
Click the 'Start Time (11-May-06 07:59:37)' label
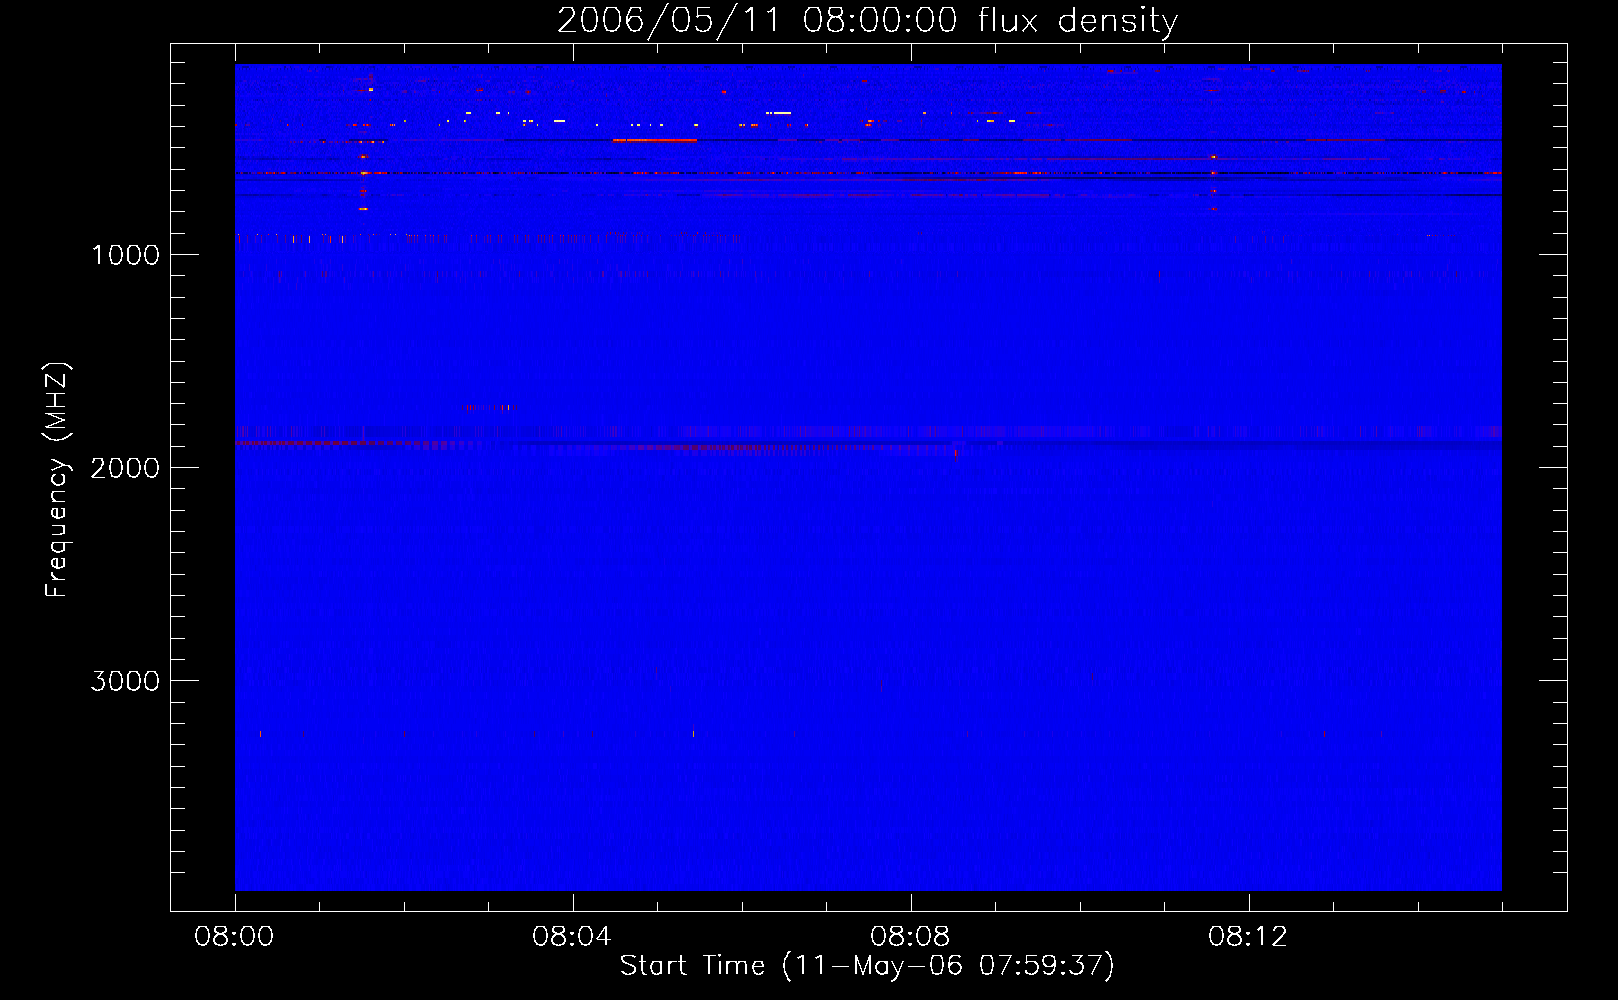pyautogui.click(x=867, y=966)
